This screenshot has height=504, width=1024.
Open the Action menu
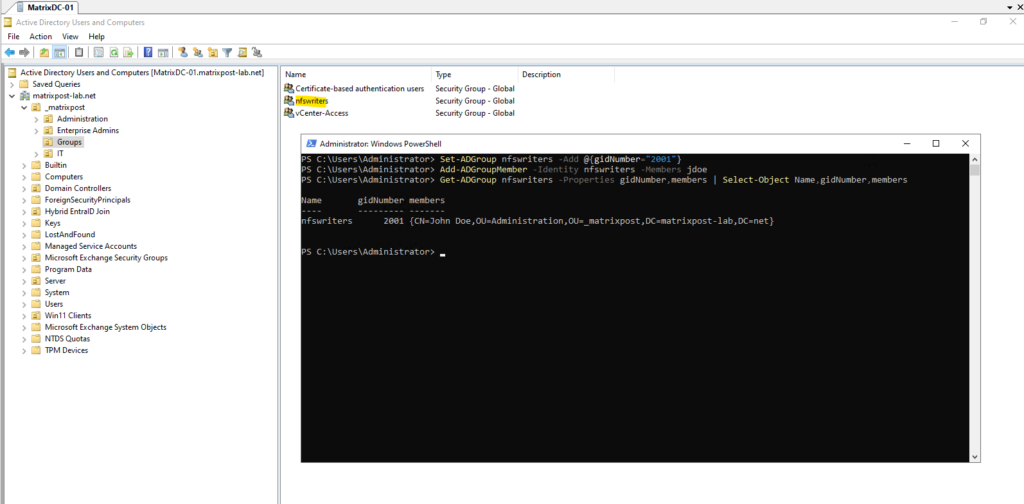(x=40, y=37)
